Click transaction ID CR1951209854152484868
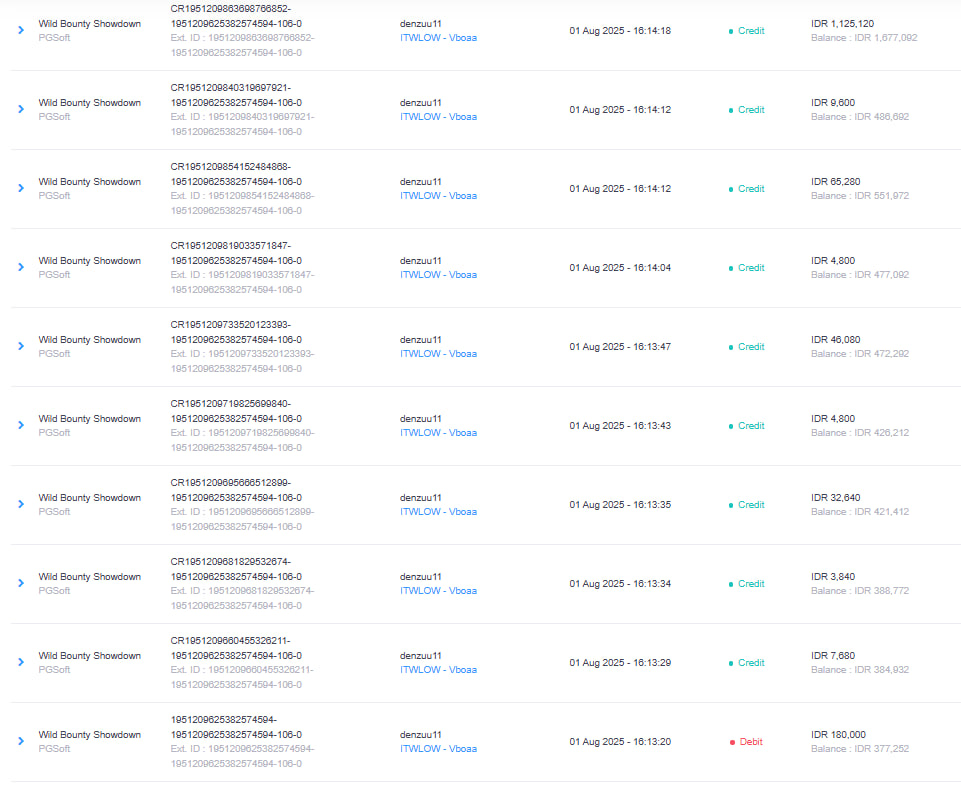Viewport: 961px width, 788px height. (230, 167)
